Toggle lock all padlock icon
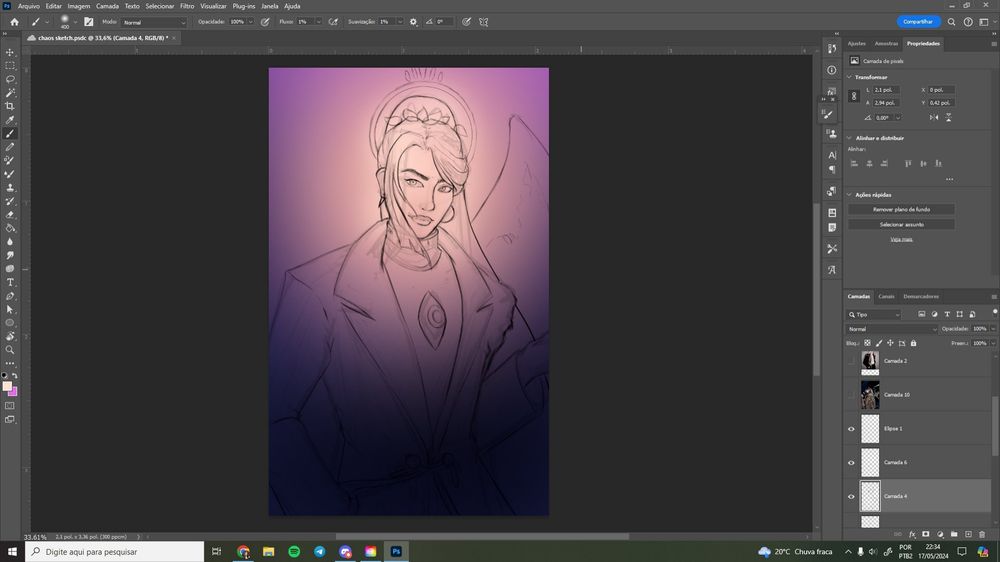The image size is (1000, 562). coord(913,343)
